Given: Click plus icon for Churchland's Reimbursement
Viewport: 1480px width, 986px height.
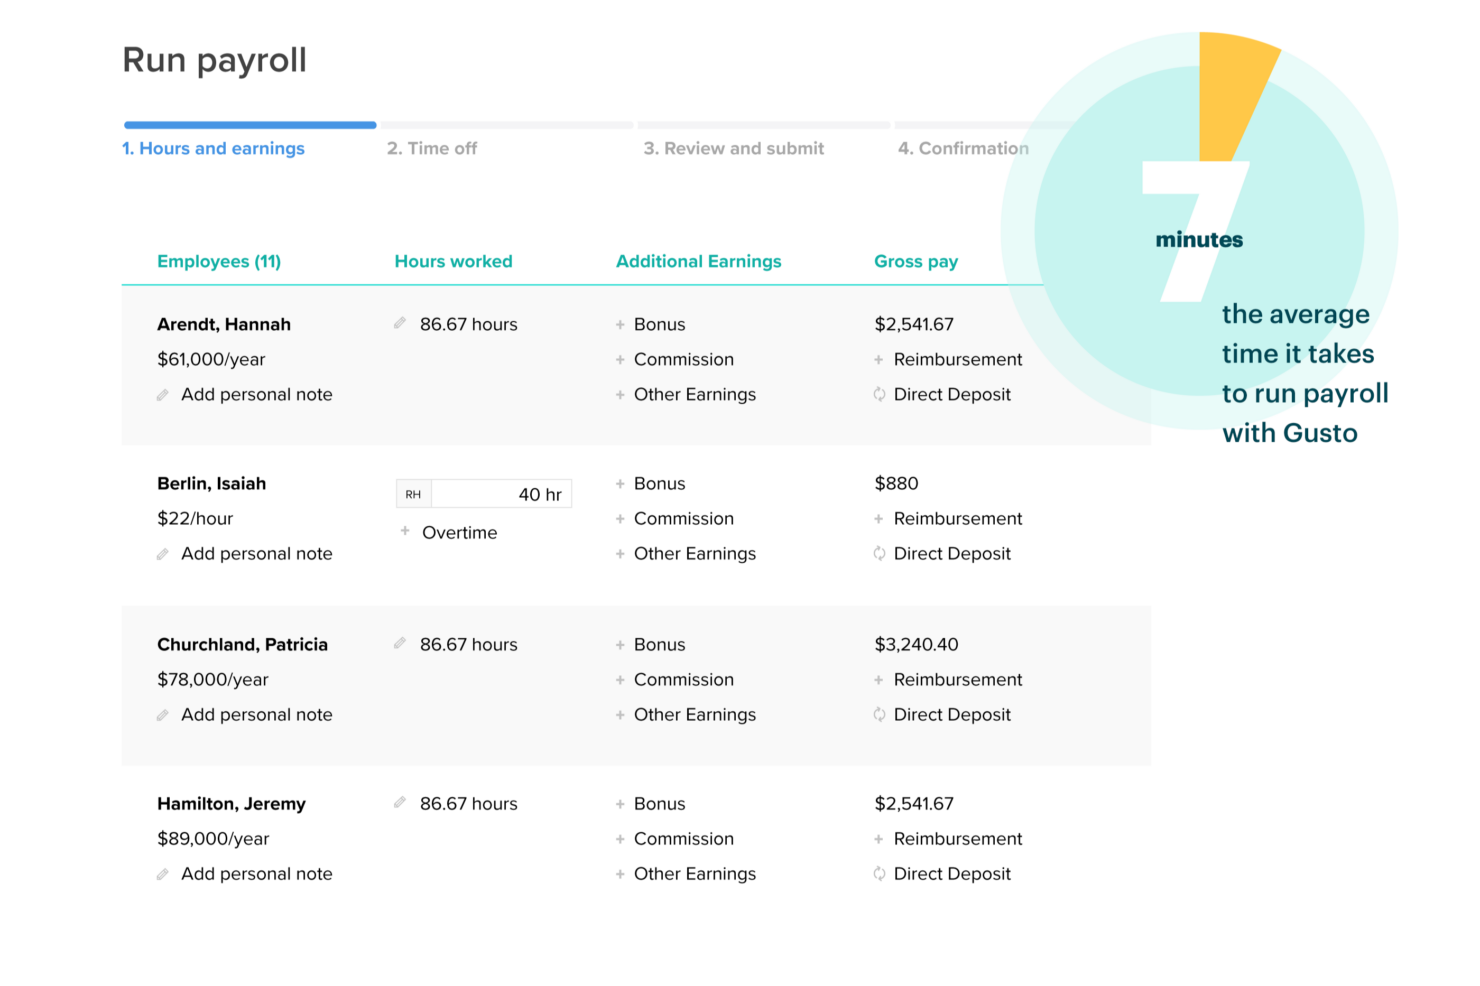Looking at the screenshot, I should [x=879, y=680].
